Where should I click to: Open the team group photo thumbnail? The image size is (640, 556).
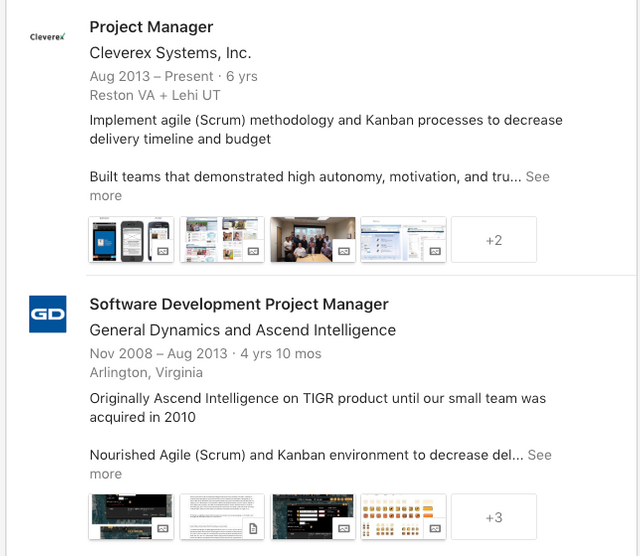[x=313, y=240]
